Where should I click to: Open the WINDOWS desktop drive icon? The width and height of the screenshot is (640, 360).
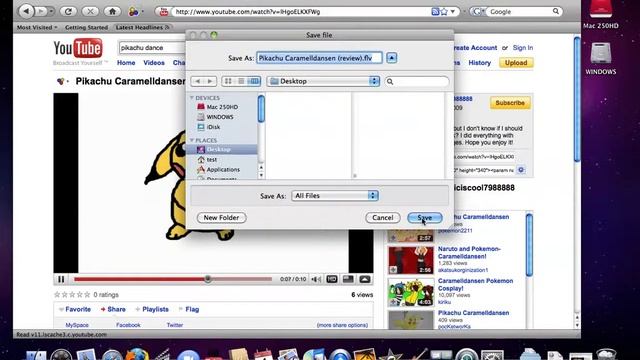(600, 59)
